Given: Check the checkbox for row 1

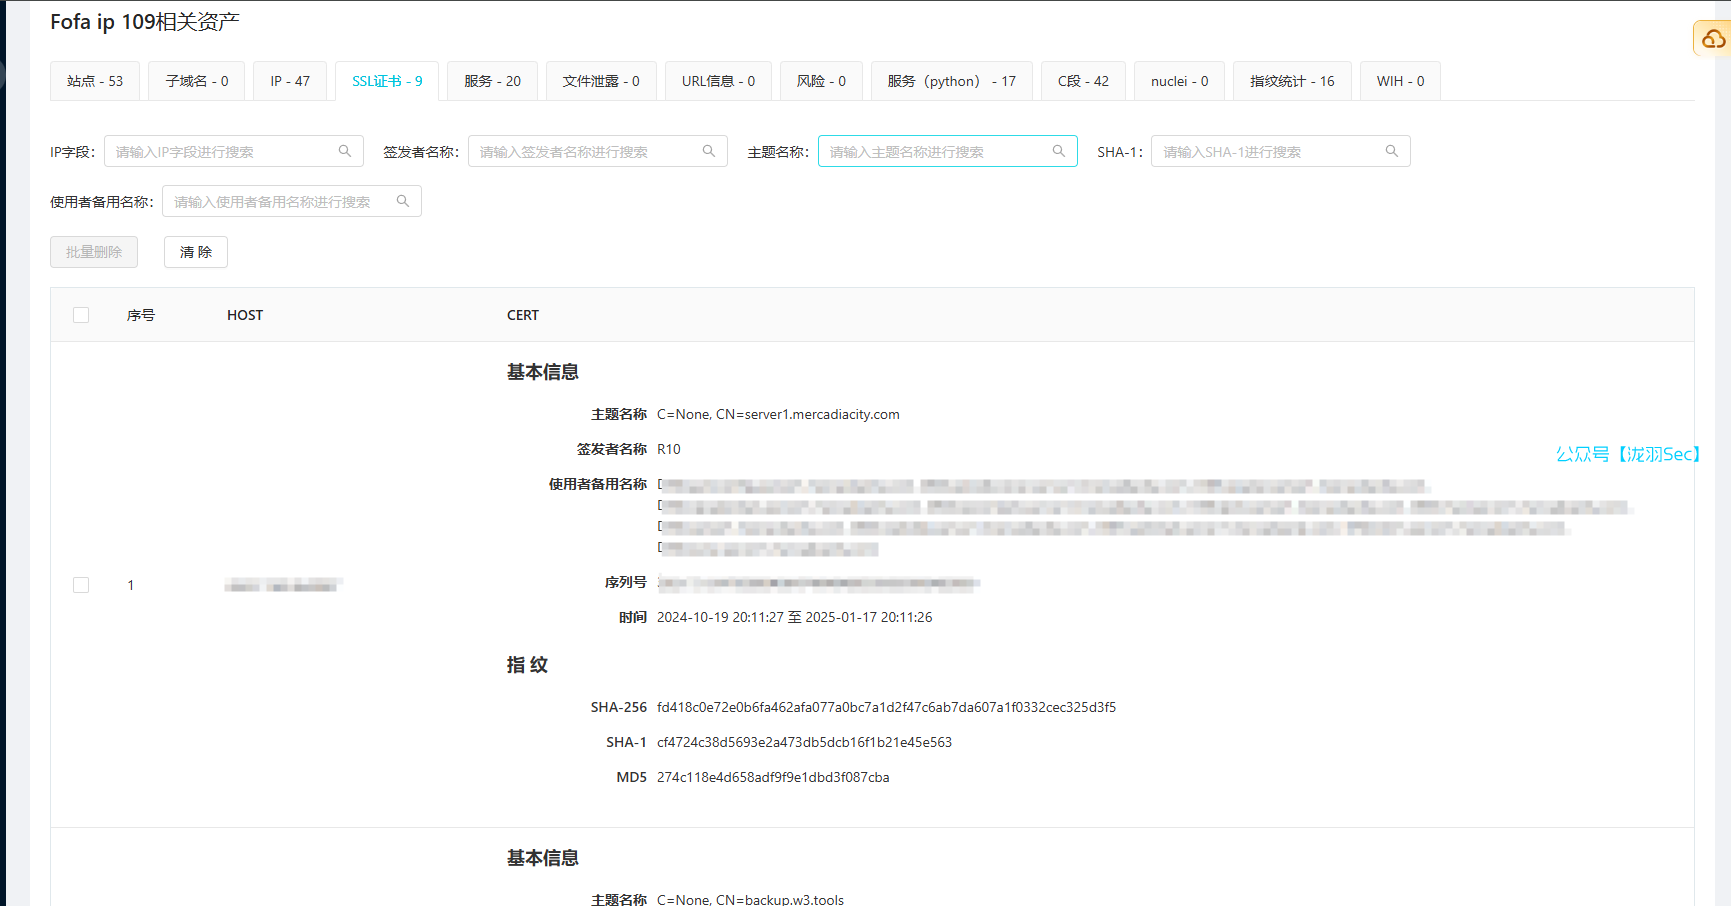Looking at the screenshot, I should 81,585.
